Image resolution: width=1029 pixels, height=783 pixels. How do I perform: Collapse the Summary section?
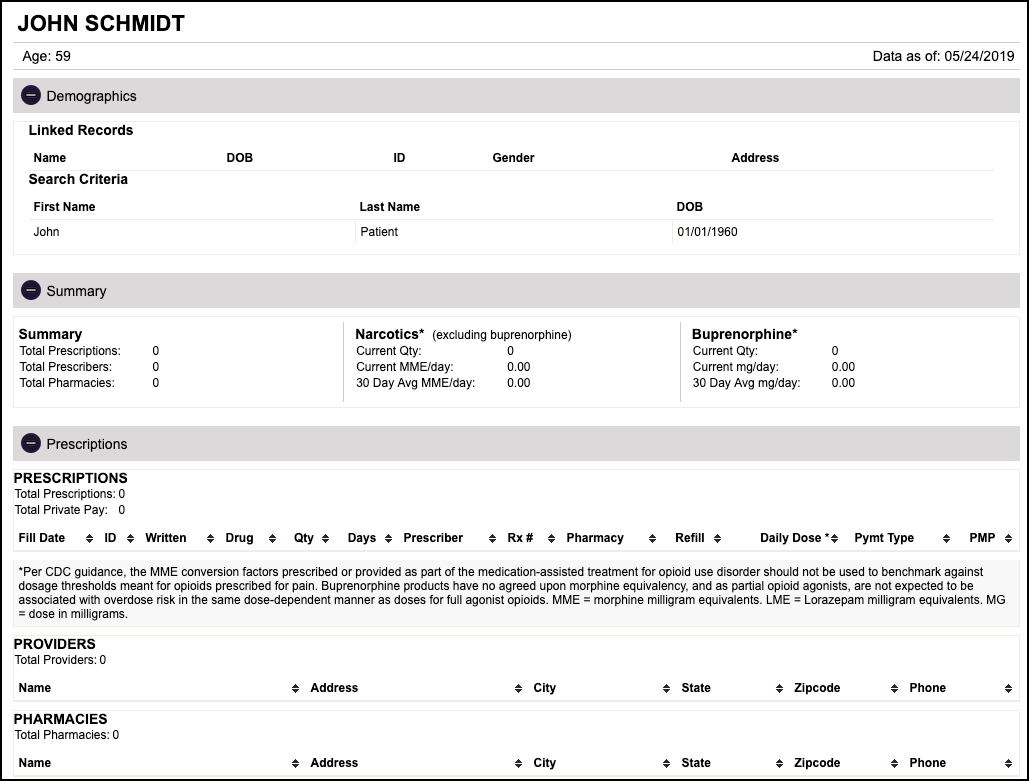[31, 290]
